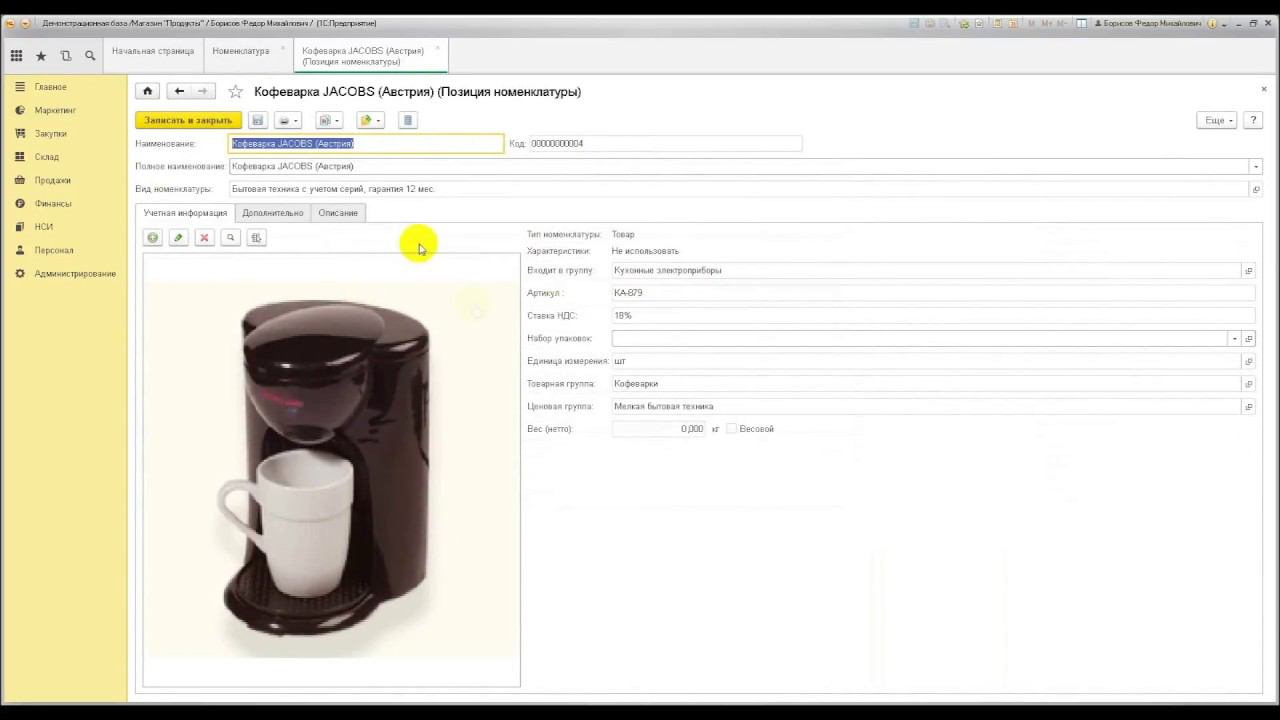Open the reports dropdown in form toolbar
Viewport: 1280px width, 720px height.
(x=329, y=120)
